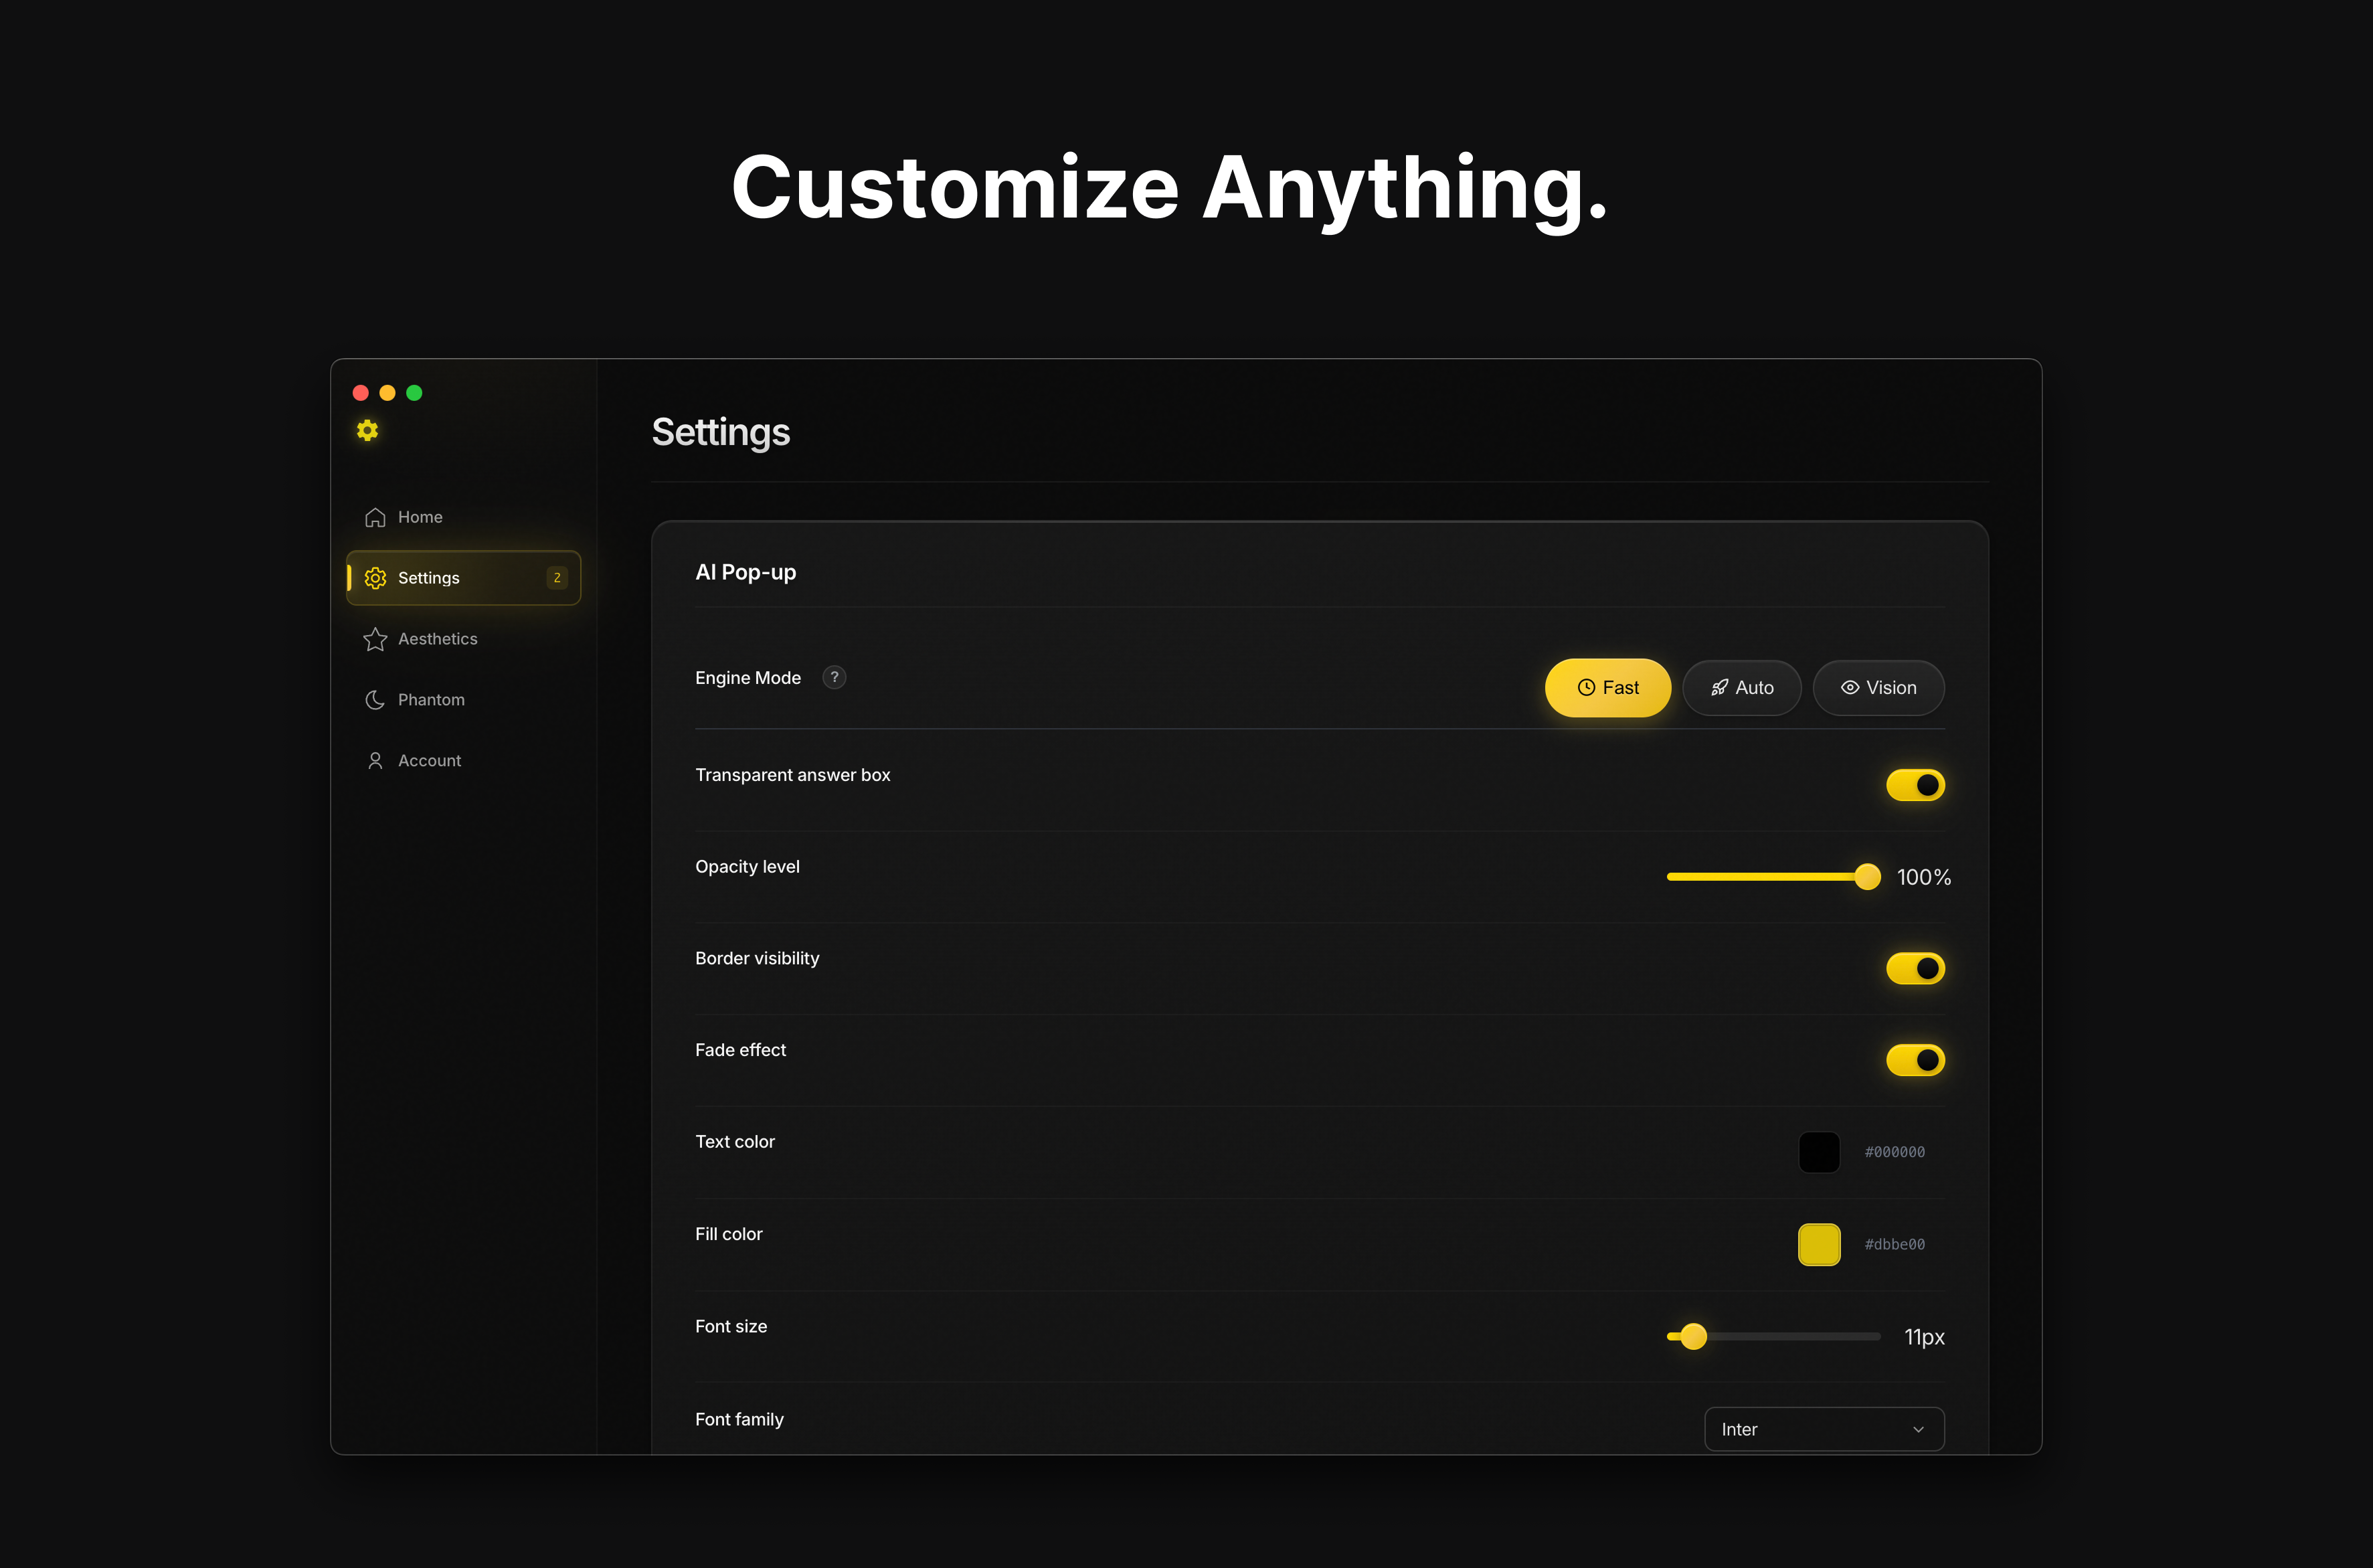Click the Engine Mode help question mark
This screenshot has width=2373, height=1568.
click(x=834, y=677)
